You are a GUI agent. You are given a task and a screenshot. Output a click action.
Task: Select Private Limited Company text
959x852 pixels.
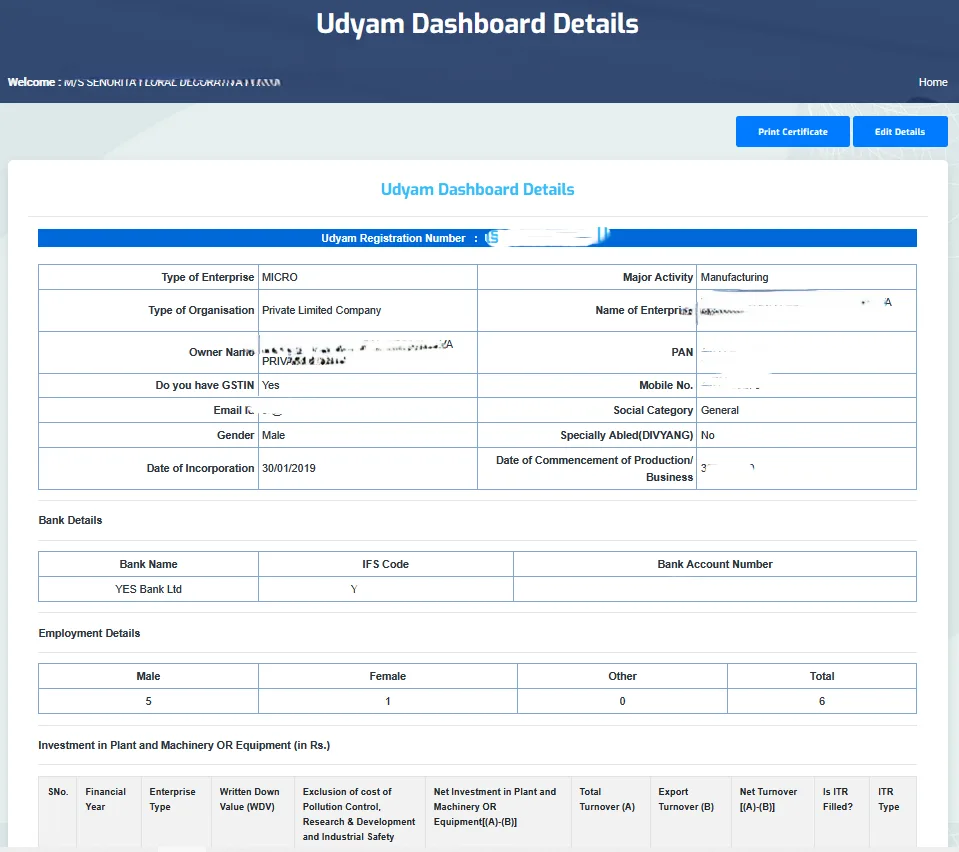pos(321,310)
